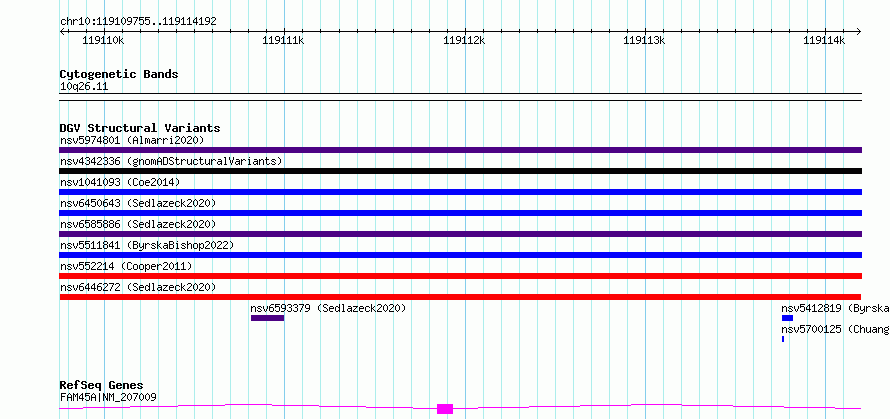The width and height of the screenshot is (890, 419).
Task: Select the blue nsv6450643 variant bar
Action: (x=460, y=213)
